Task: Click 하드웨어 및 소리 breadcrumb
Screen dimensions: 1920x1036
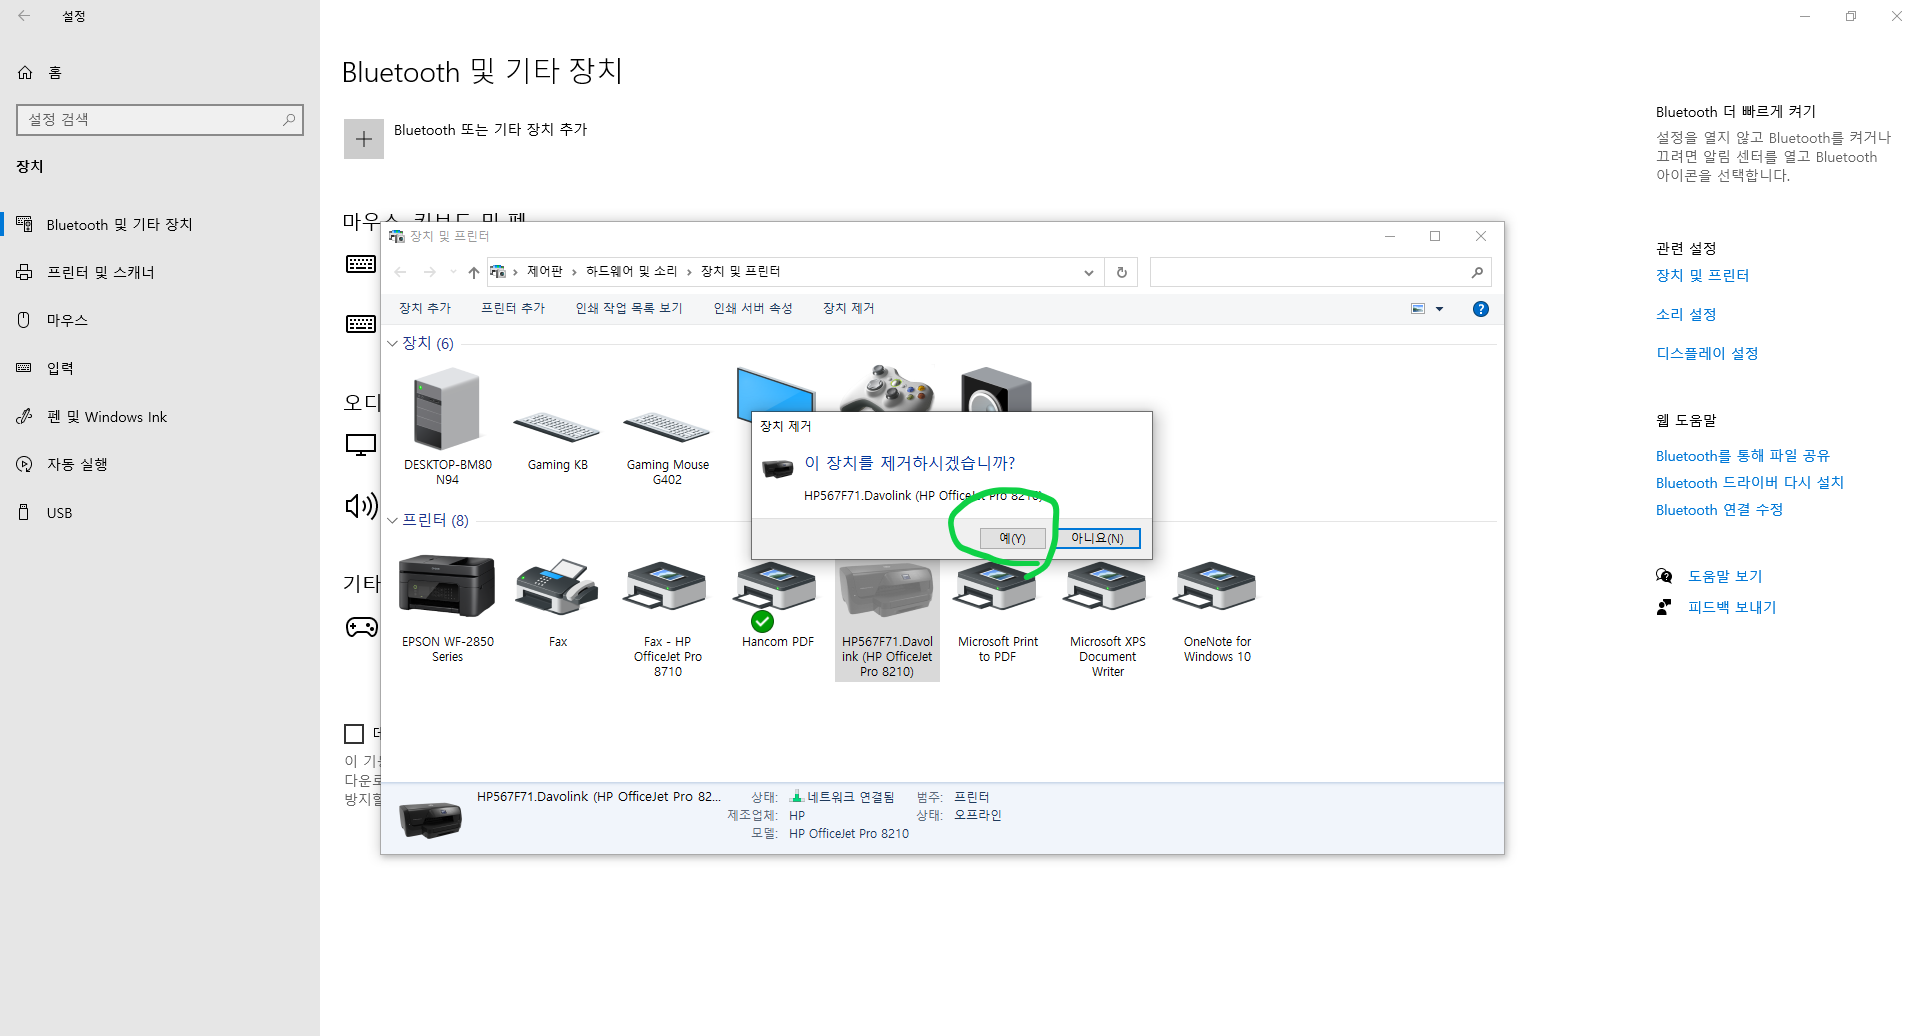Action: (632, 271)
